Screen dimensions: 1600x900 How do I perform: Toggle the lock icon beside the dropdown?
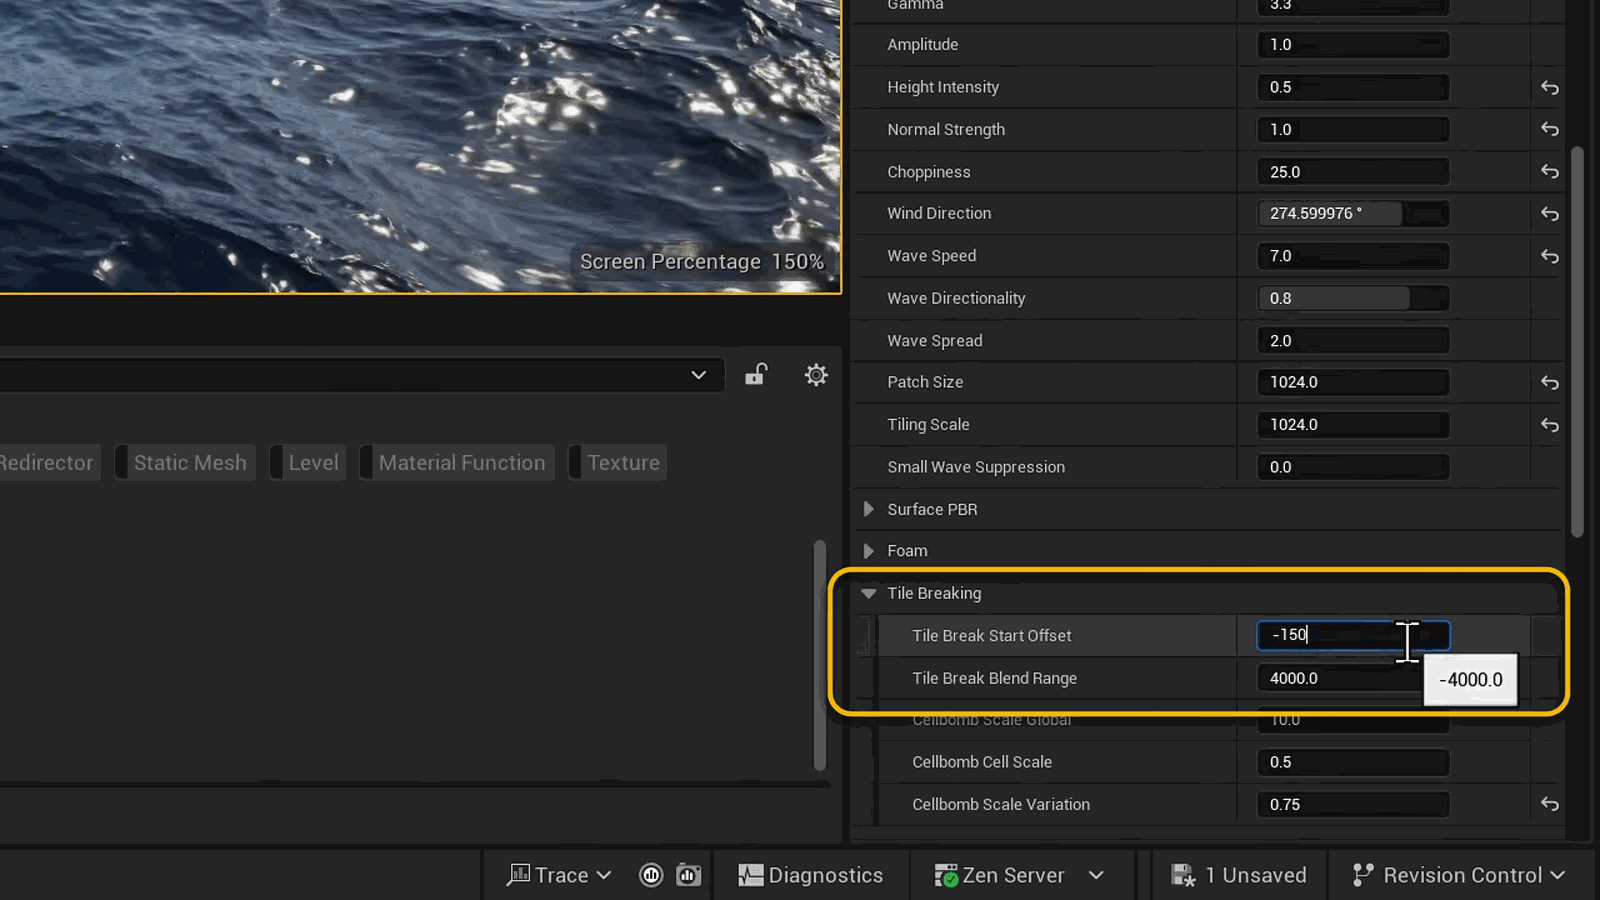coord(756,375)
